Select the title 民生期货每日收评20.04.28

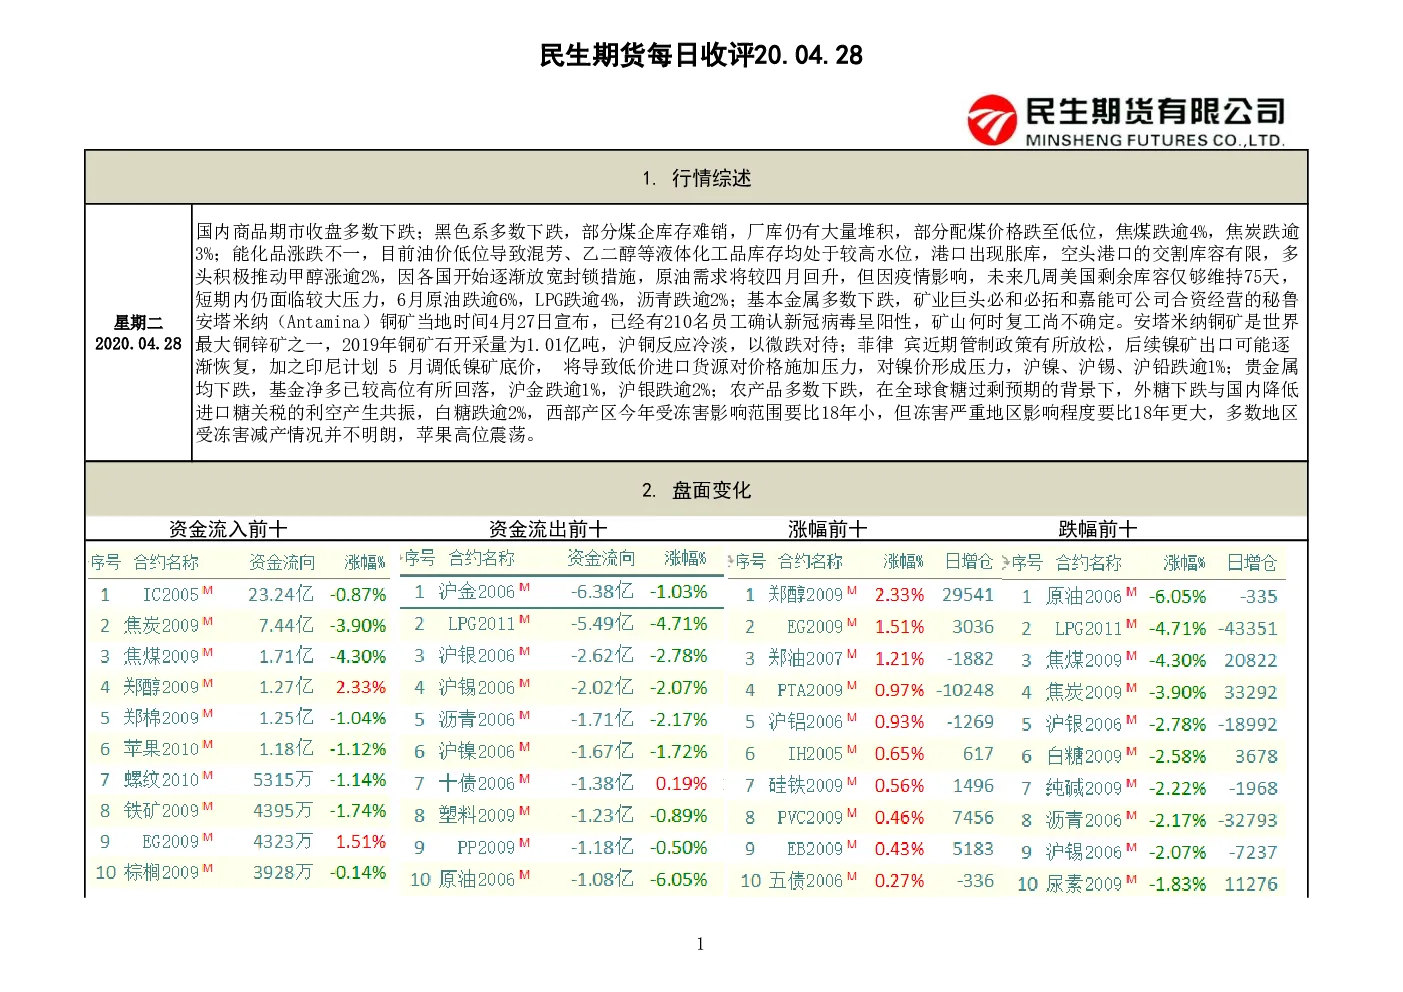pyautogui.click(x=701, y=55)
